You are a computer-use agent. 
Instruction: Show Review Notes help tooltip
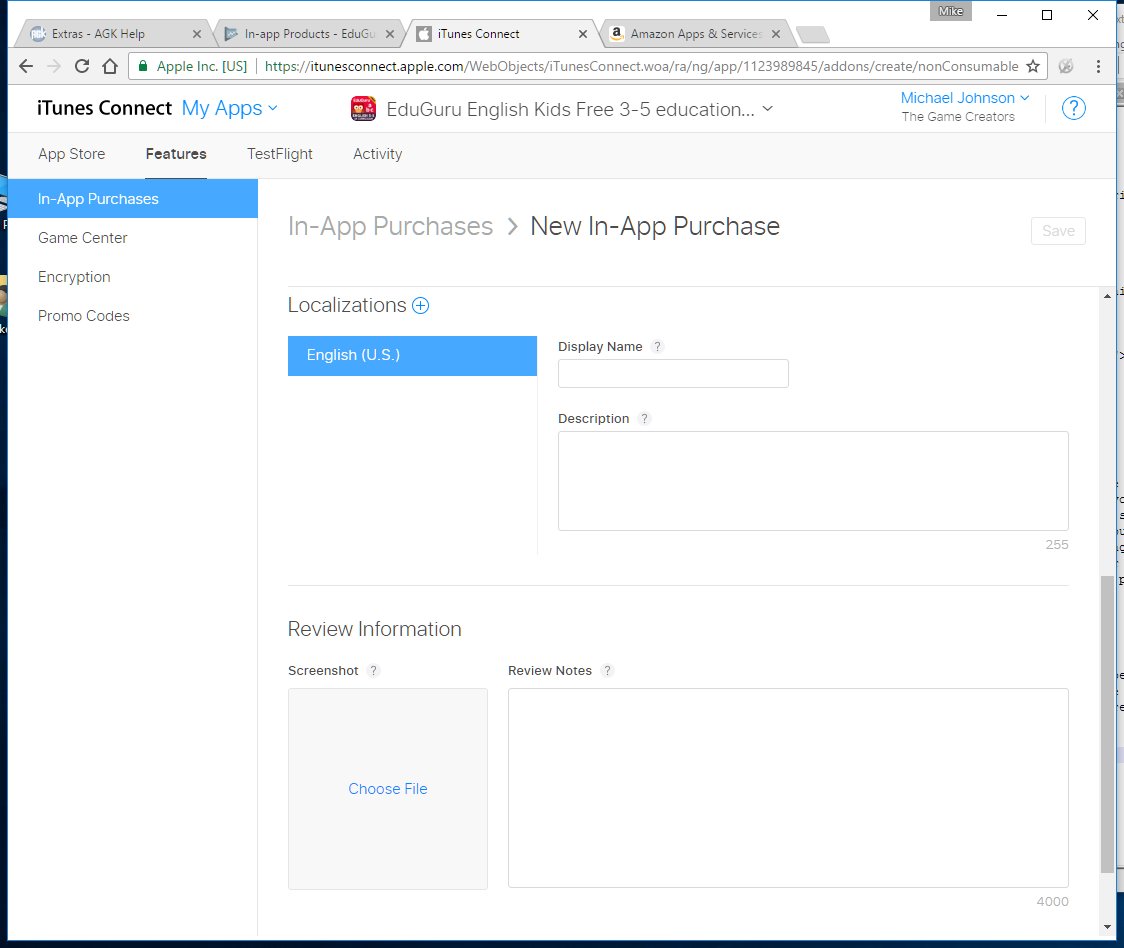607,670
